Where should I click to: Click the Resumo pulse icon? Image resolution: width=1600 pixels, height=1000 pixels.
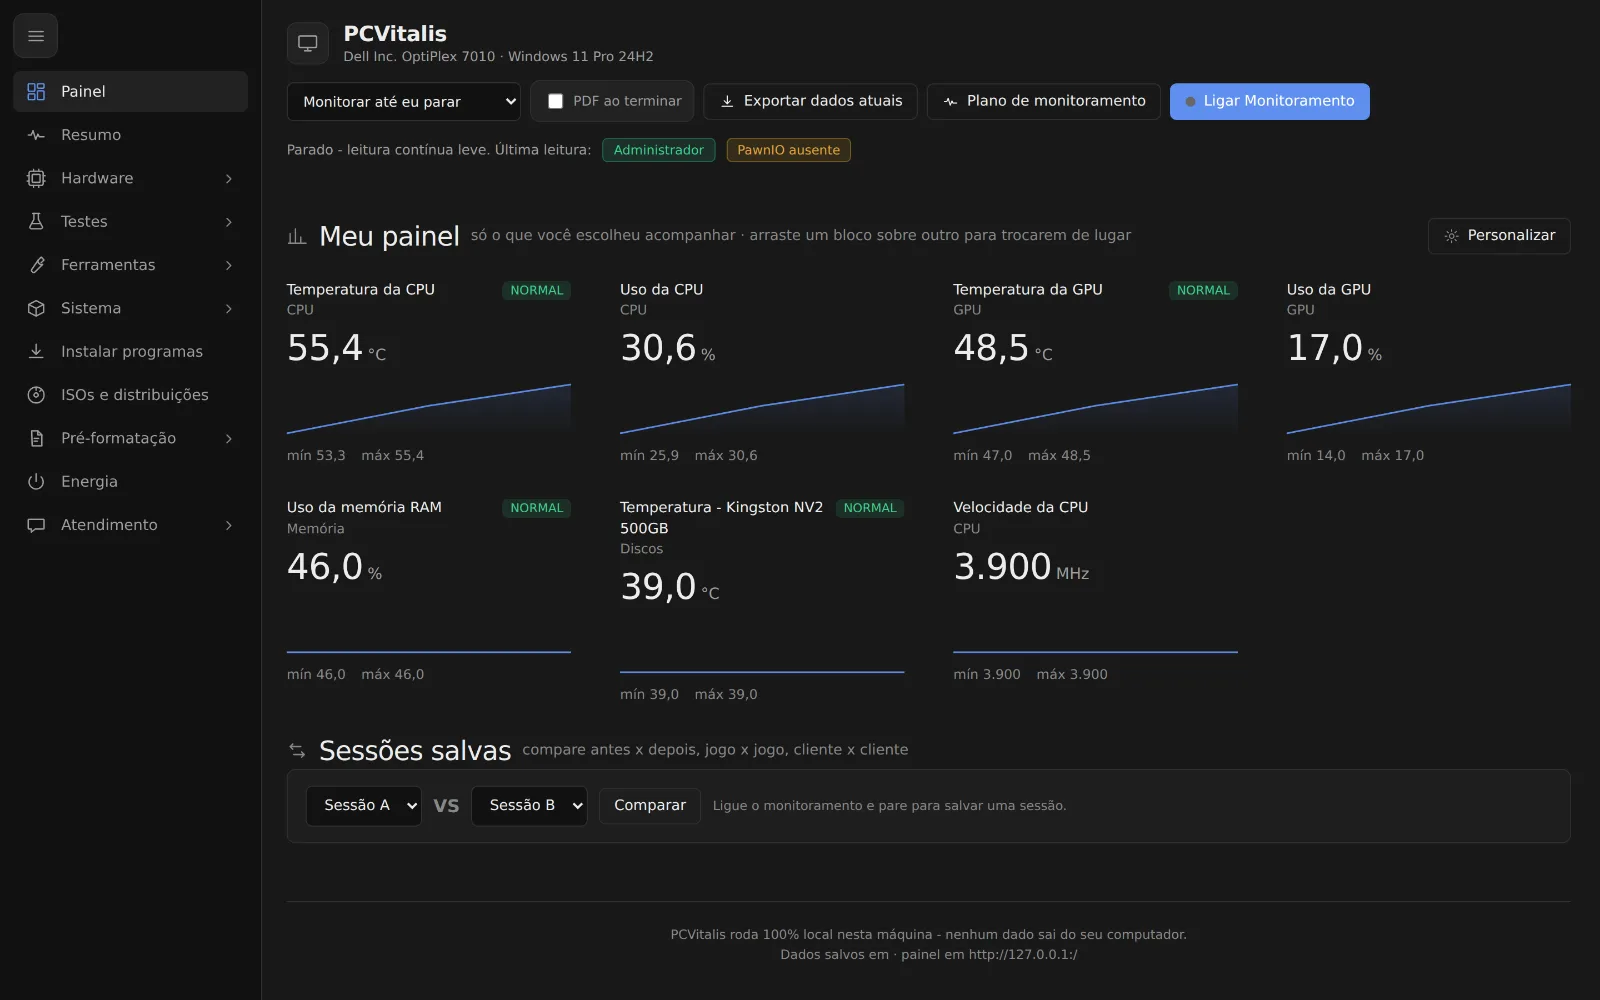click(x=36, y=135)
